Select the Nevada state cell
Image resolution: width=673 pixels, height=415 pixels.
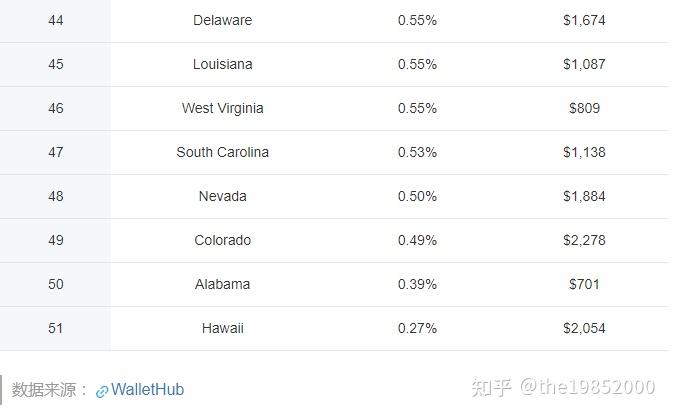coord(222,196)
